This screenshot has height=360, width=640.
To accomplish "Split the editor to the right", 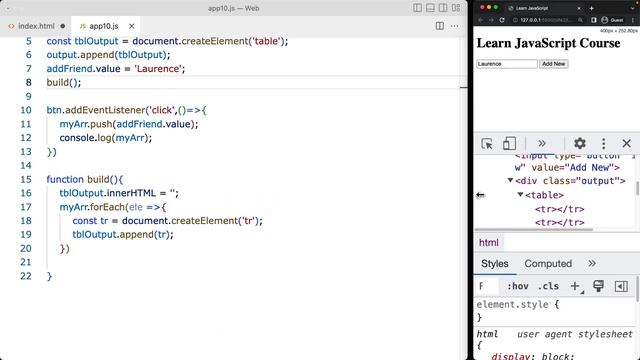I will coord(440,26).
